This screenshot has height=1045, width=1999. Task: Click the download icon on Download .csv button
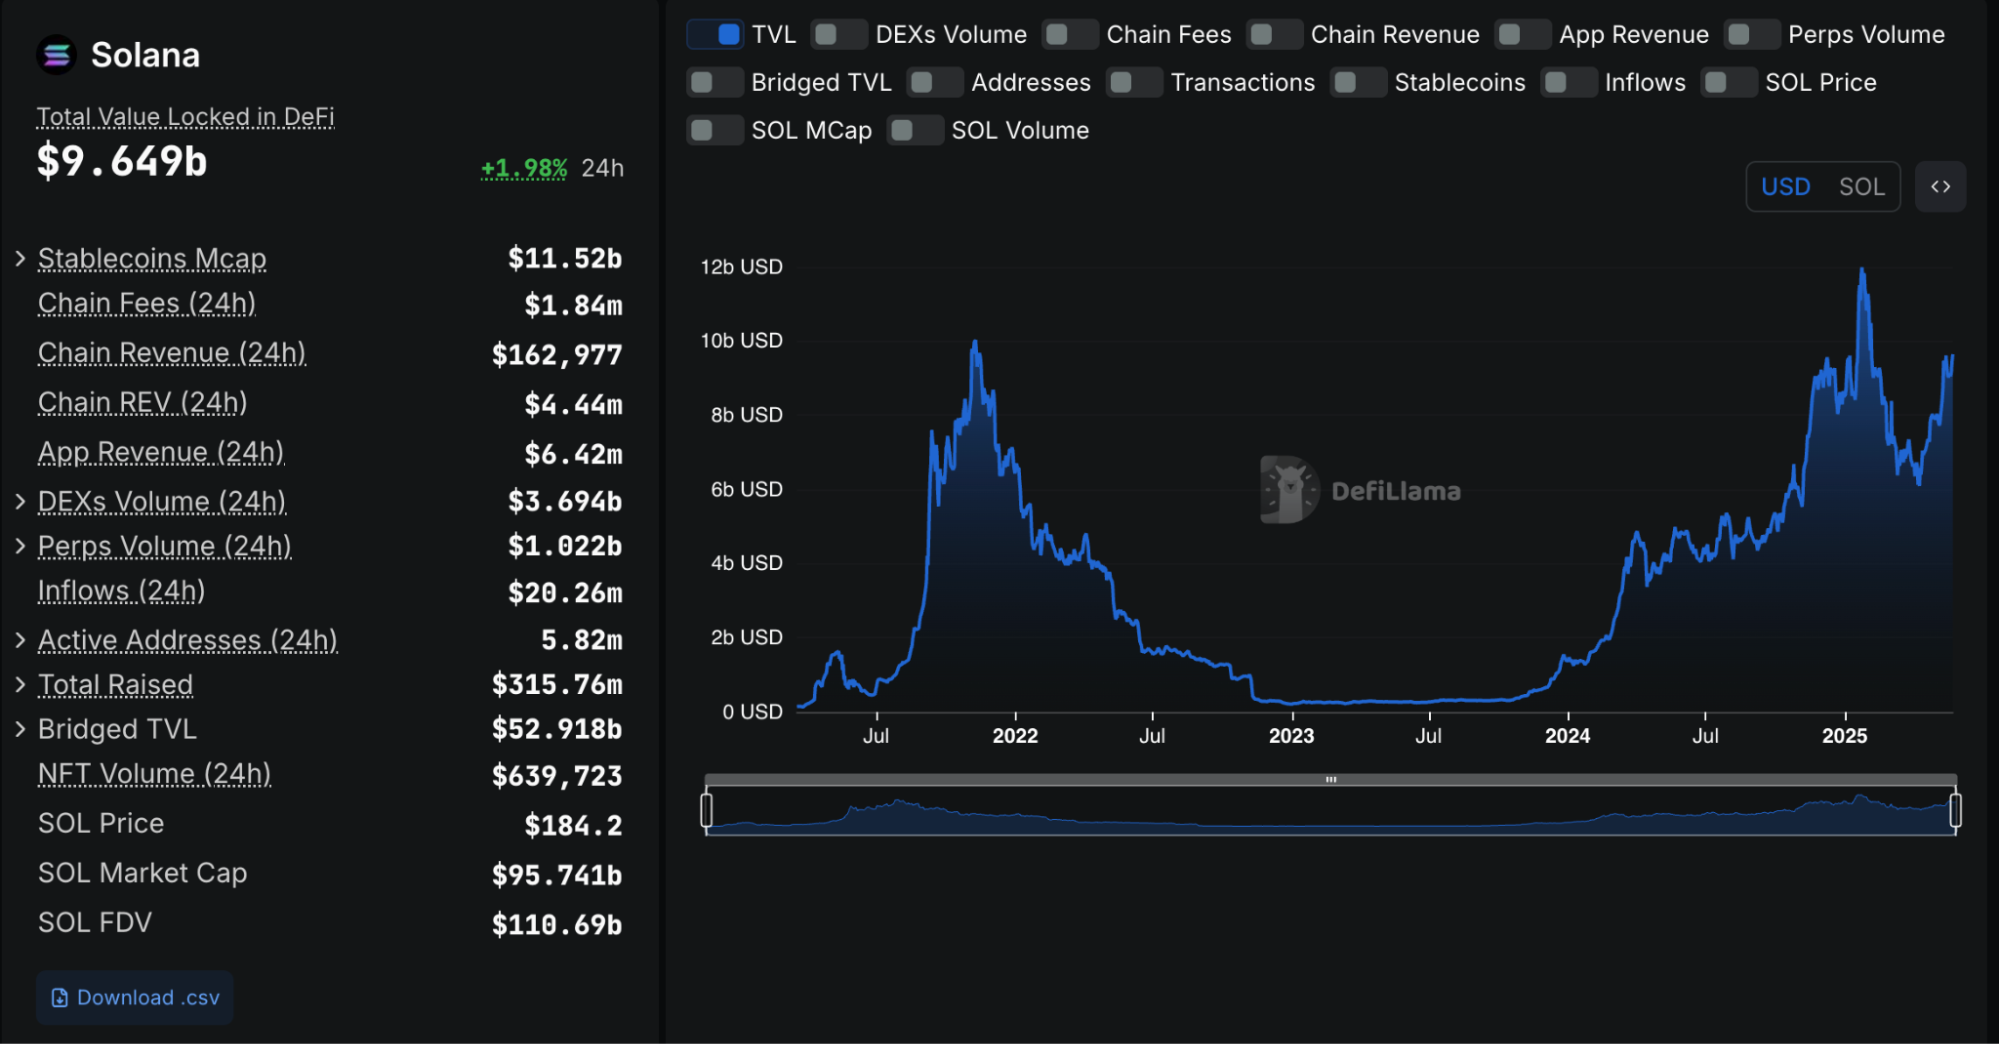pos(60,997)
